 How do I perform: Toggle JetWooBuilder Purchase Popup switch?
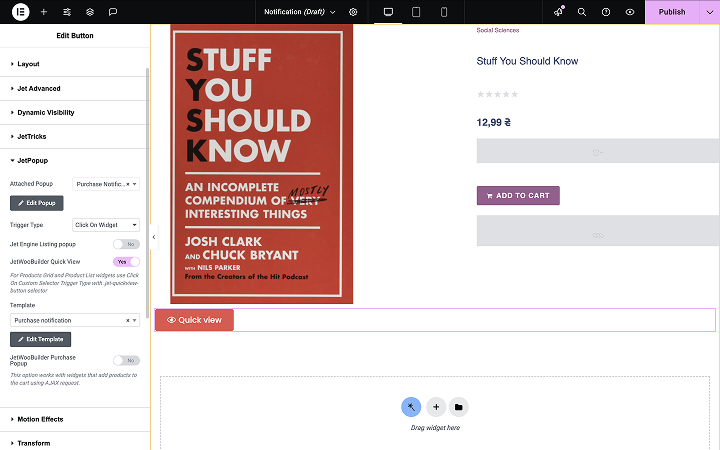[126, 360]
